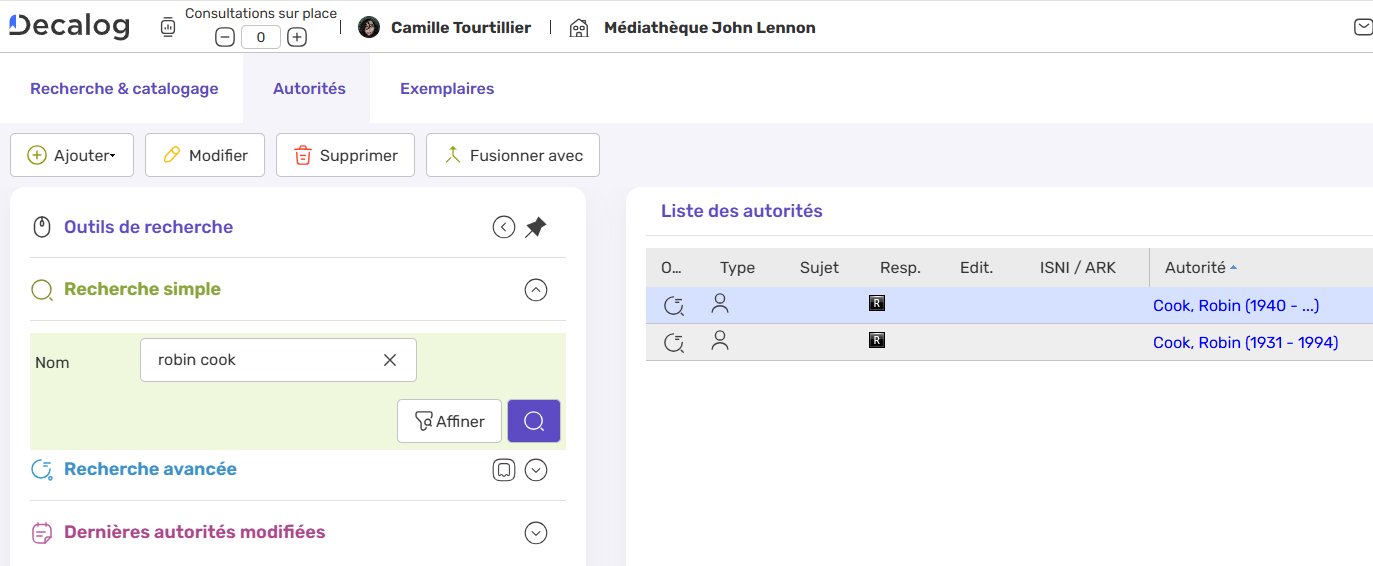Sort by the O... column header

tap(671, 267)
